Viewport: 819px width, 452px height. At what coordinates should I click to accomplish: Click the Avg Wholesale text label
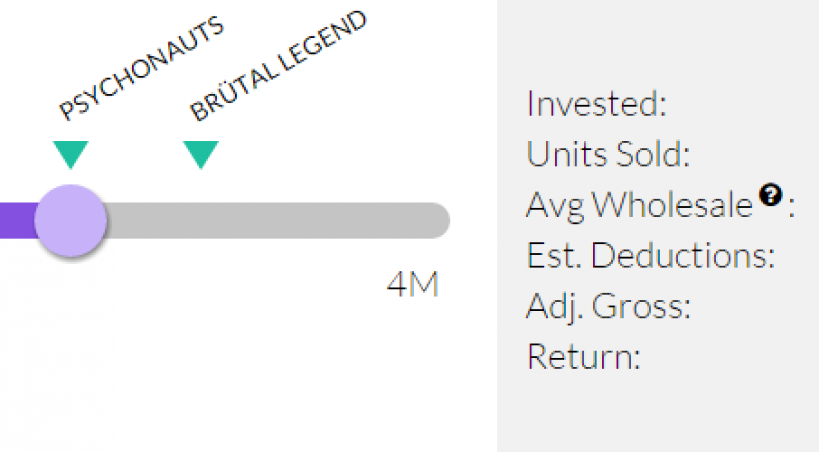pyautogui.click(x=639, y=205)
